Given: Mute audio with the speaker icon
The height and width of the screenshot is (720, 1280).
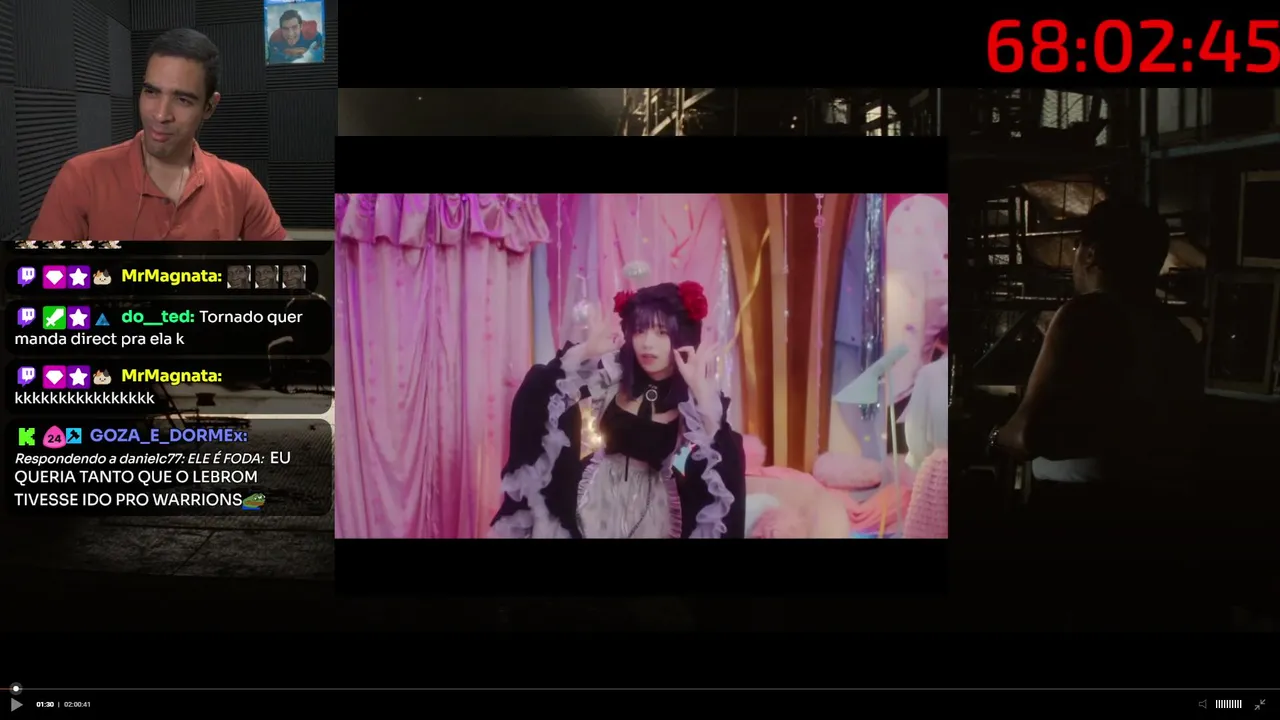Looking at the screenshot, I should coord(1203,704).
